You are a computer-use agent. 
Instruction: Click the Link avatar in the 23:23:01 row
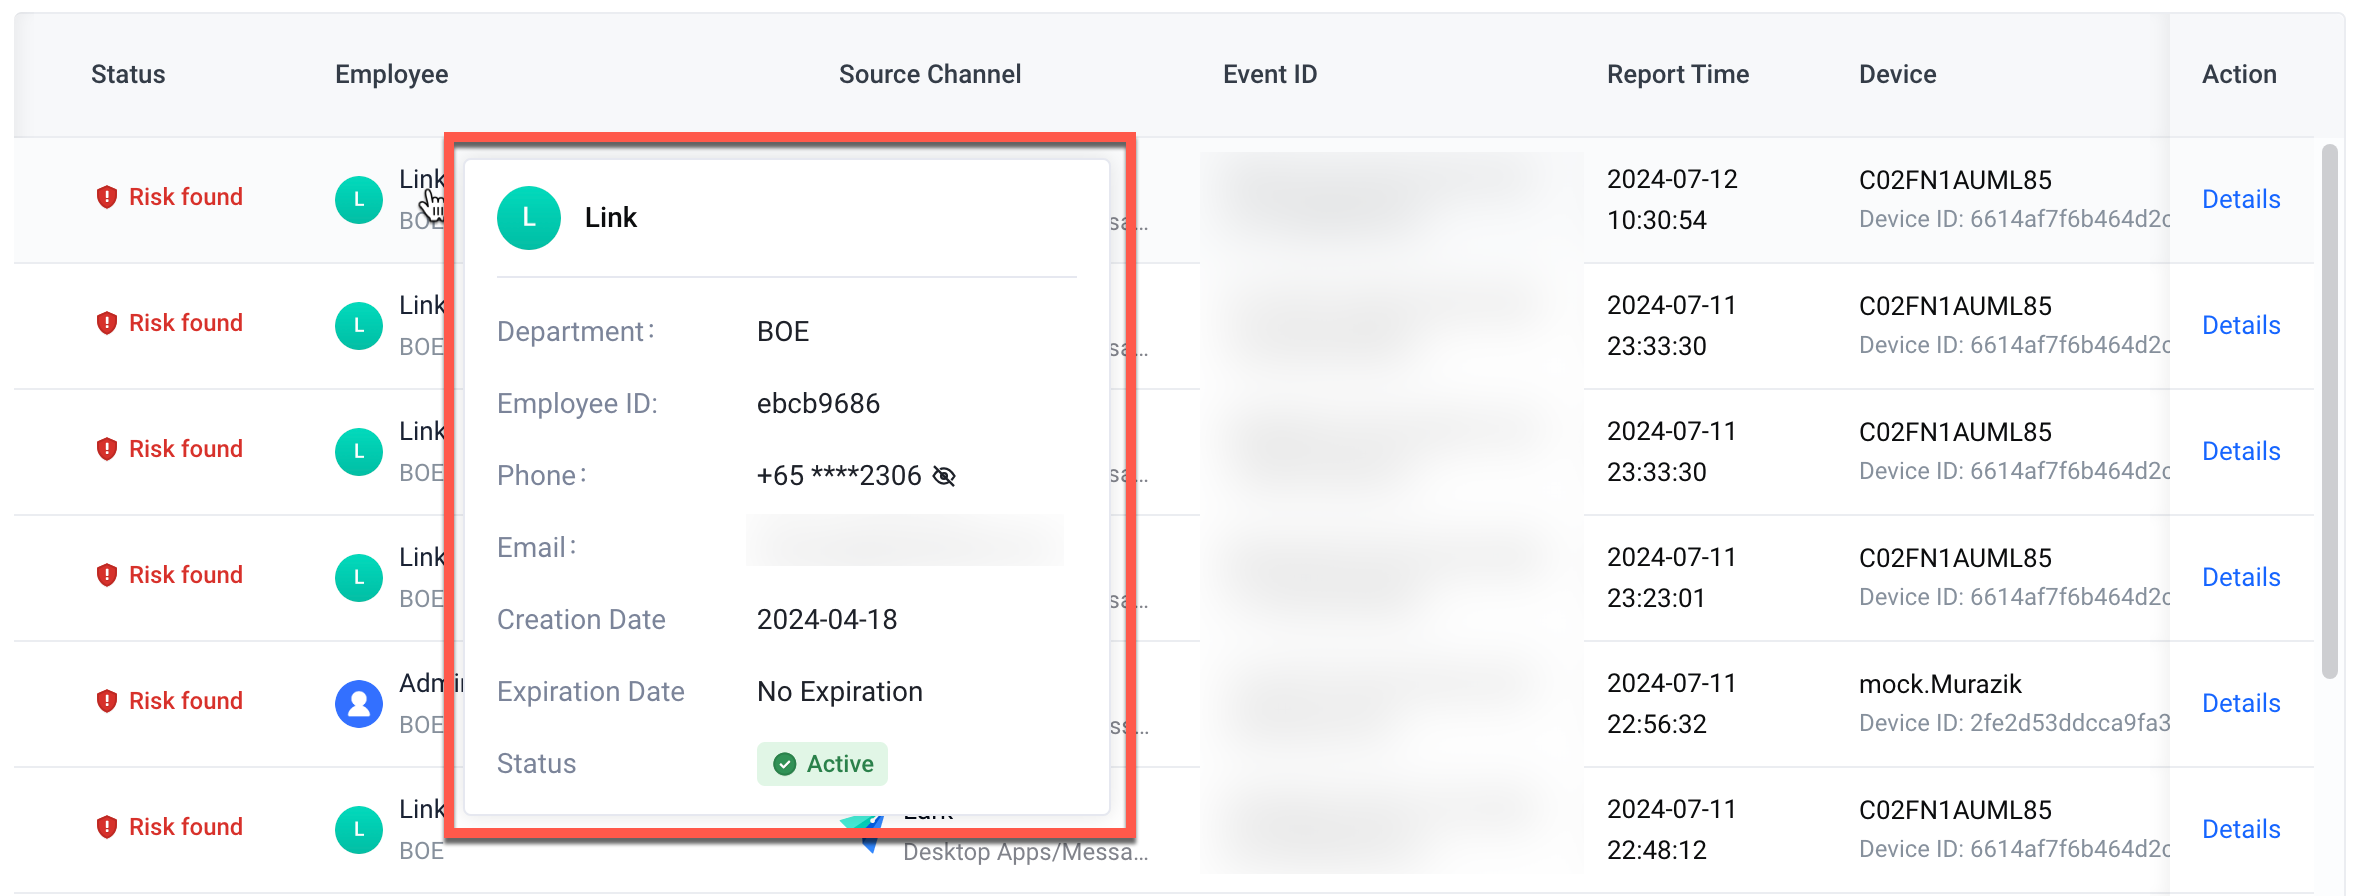coord(359,578)
